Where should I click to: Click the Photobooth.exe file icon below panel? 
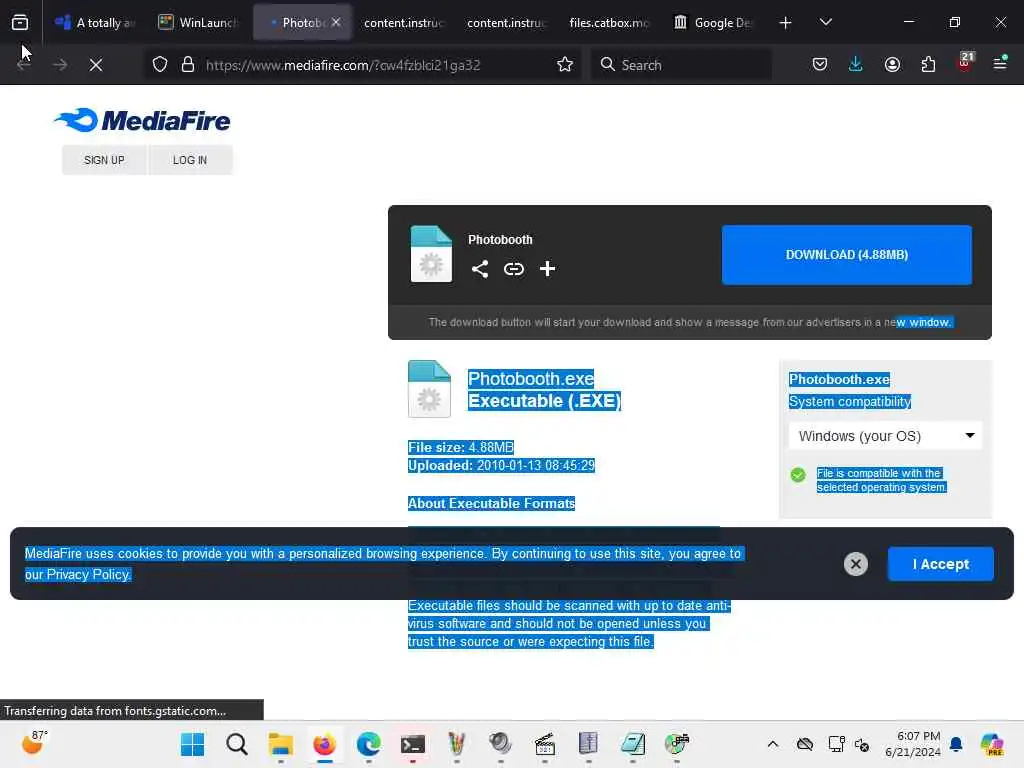(429, 389)
